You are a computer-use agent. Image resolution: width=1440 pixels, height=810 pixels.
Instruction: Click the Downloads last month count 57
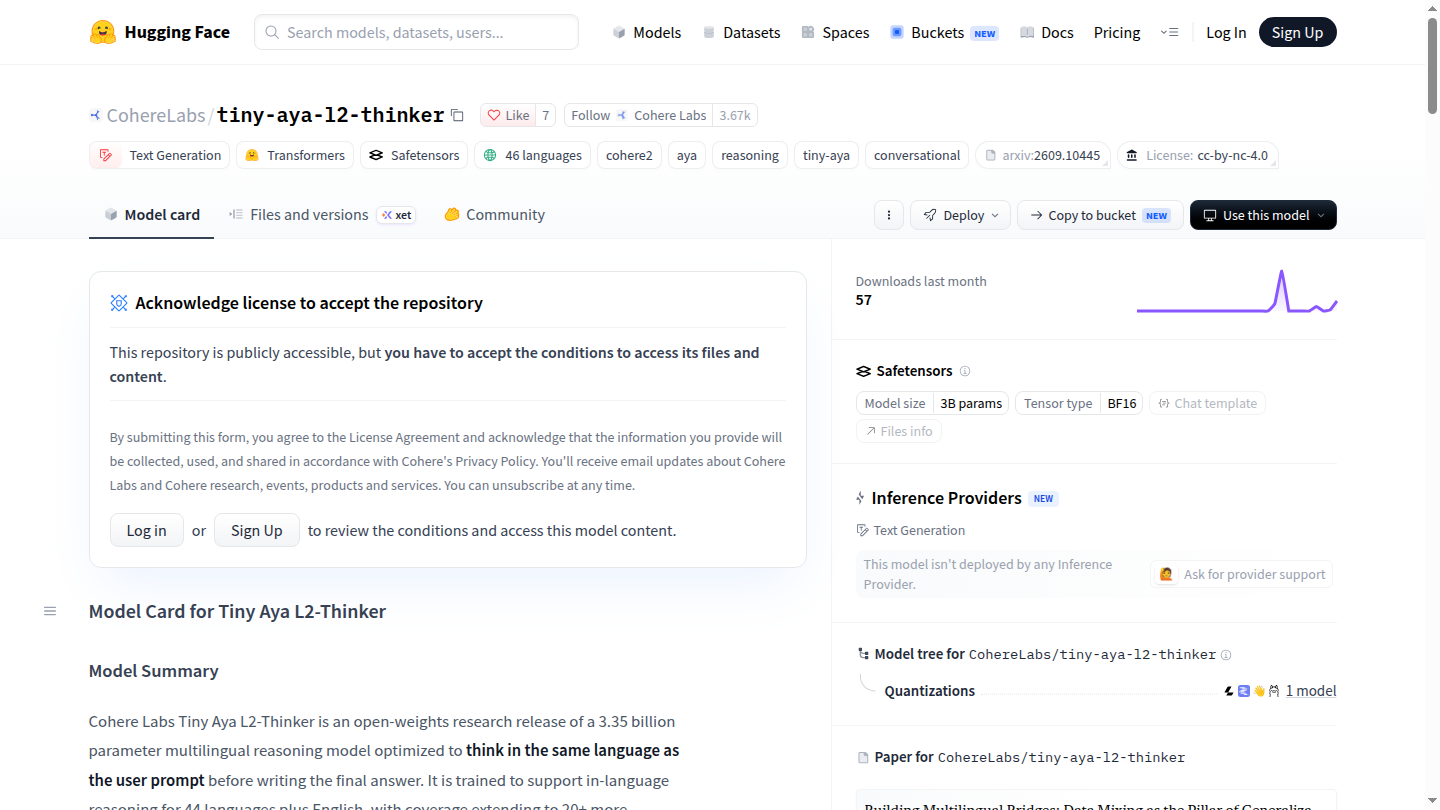point(864,300)
